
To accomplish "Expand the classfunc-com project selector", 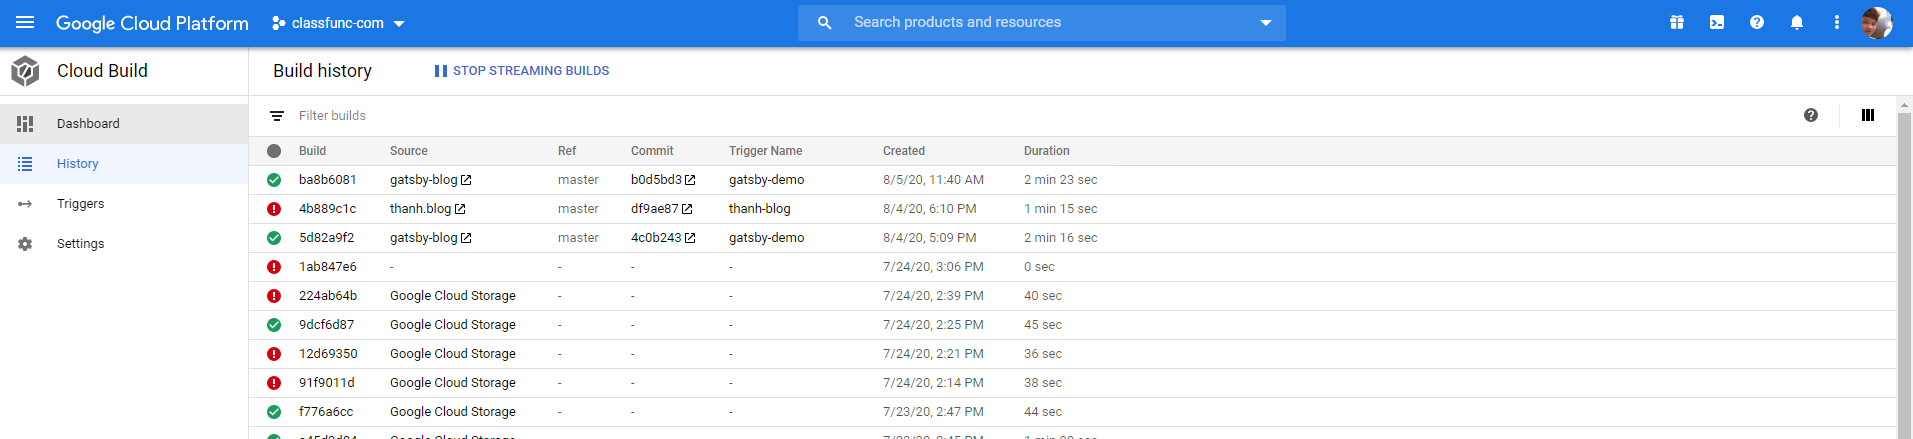I will (338, 23).
